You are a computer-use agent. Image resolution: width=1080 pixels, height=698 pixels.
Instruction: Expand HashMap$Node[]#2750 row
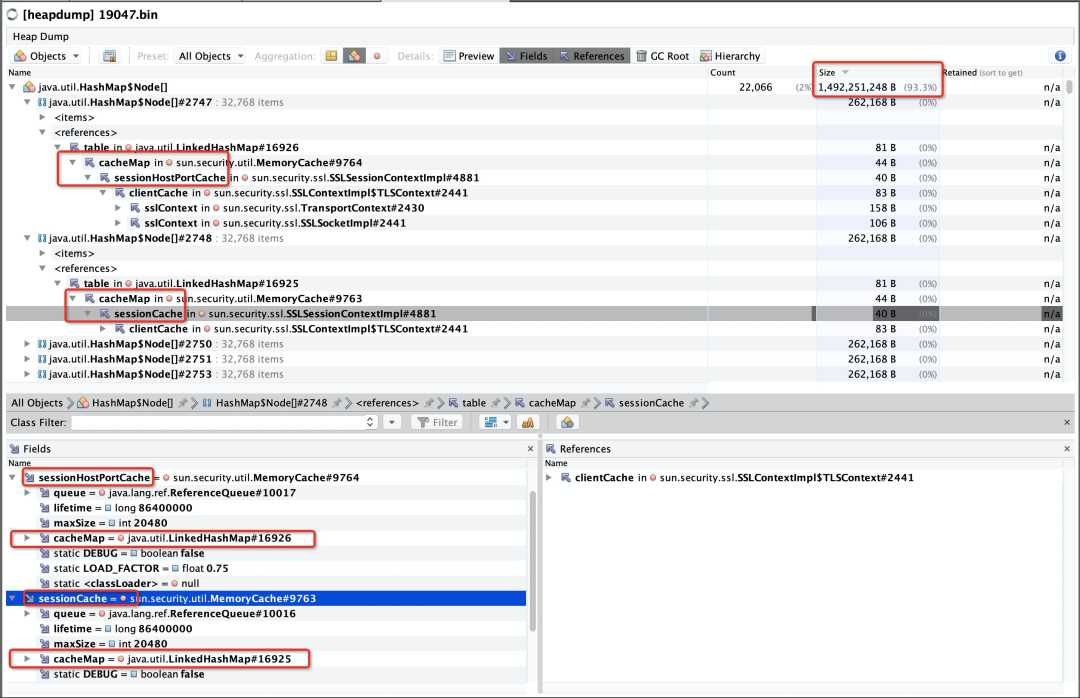point(27,344)
